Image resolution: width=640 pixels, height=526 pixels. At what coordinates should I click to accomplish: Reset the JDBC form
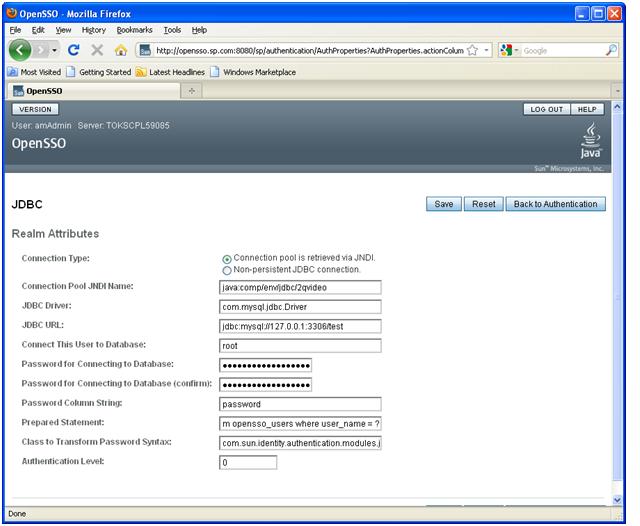(484, 204)
